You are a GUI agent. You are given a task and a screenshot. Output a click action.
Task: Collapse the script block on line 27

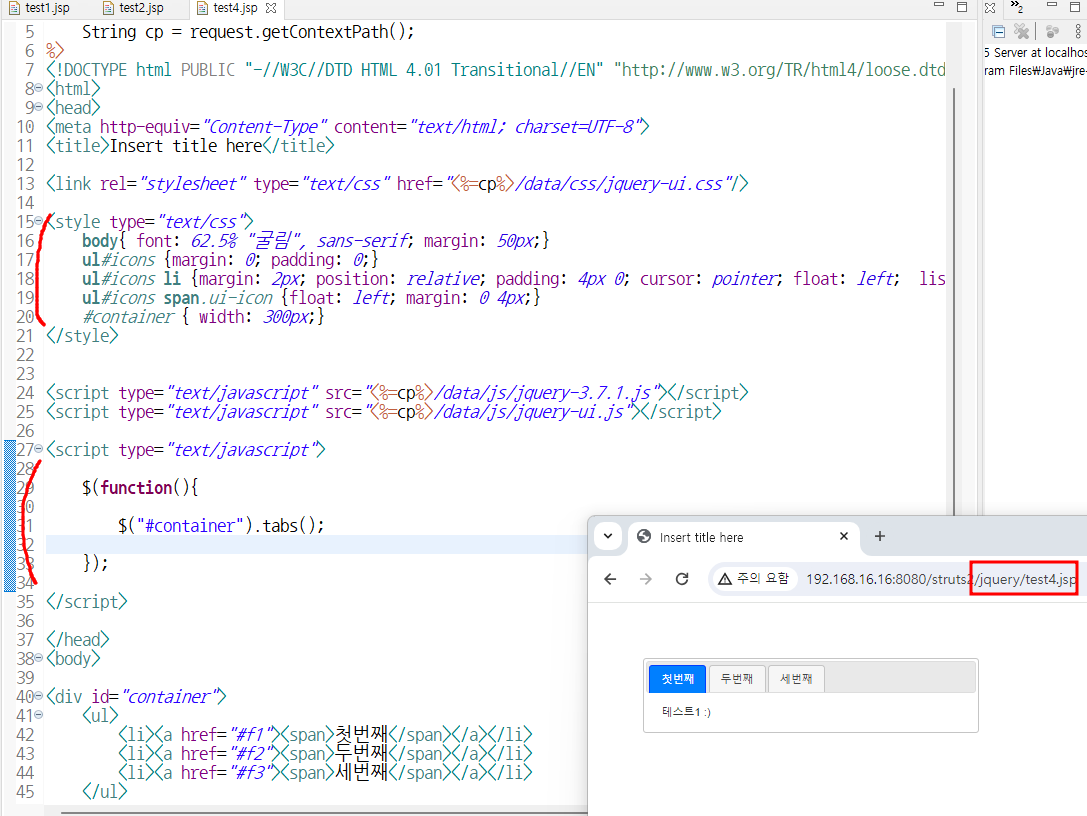pyautogui.click(x=39, y=449)
